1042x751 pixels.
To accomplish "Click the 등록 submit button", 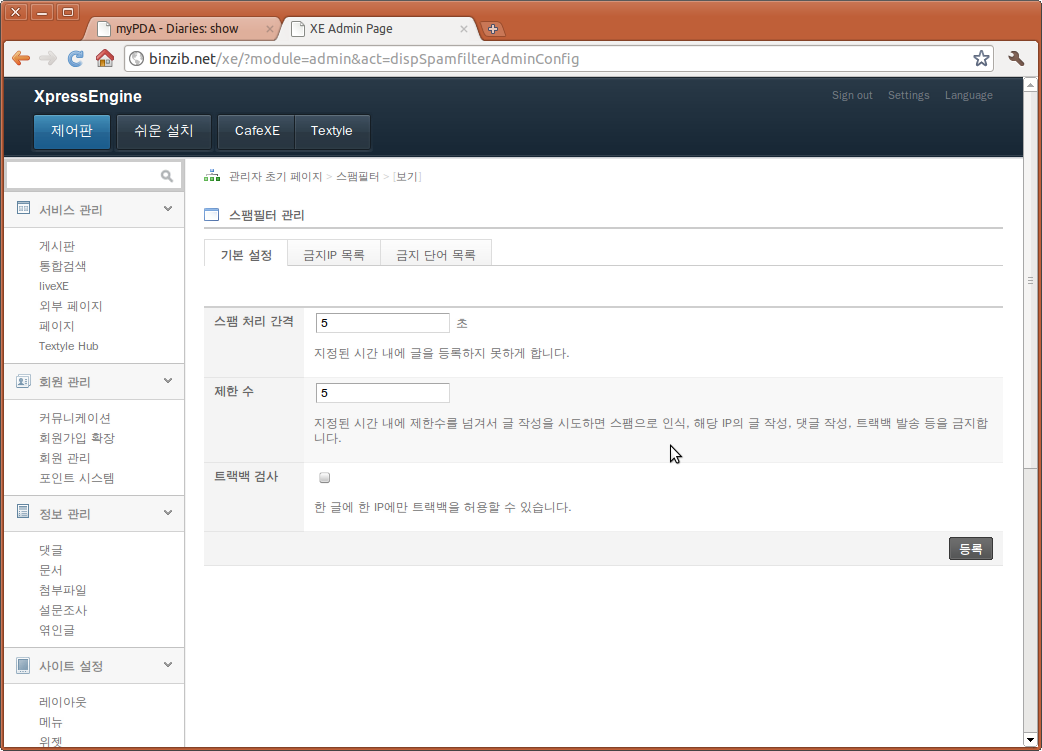I will pyautogui.click(x=970, y=548).
